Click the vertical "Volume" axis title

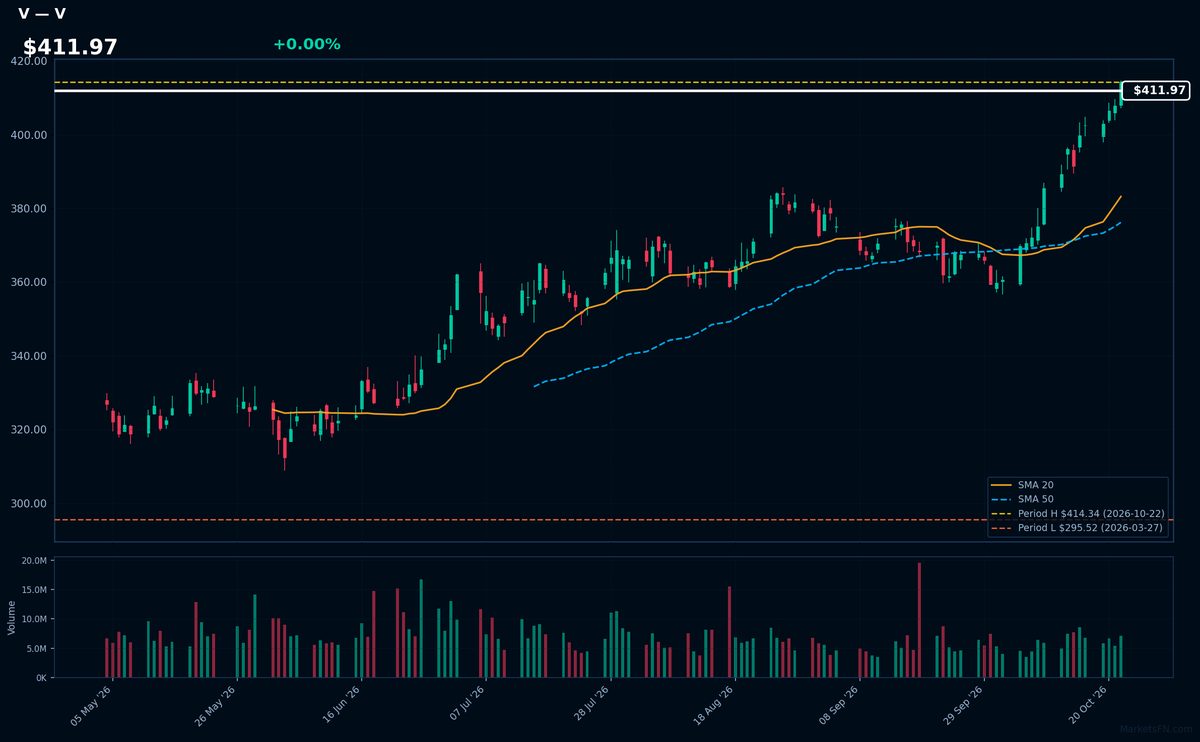(11, 618)
